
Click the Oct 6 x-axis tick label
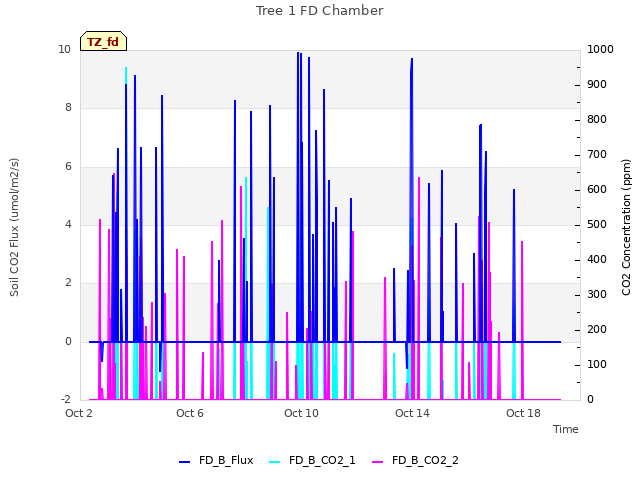coord(190,413)
